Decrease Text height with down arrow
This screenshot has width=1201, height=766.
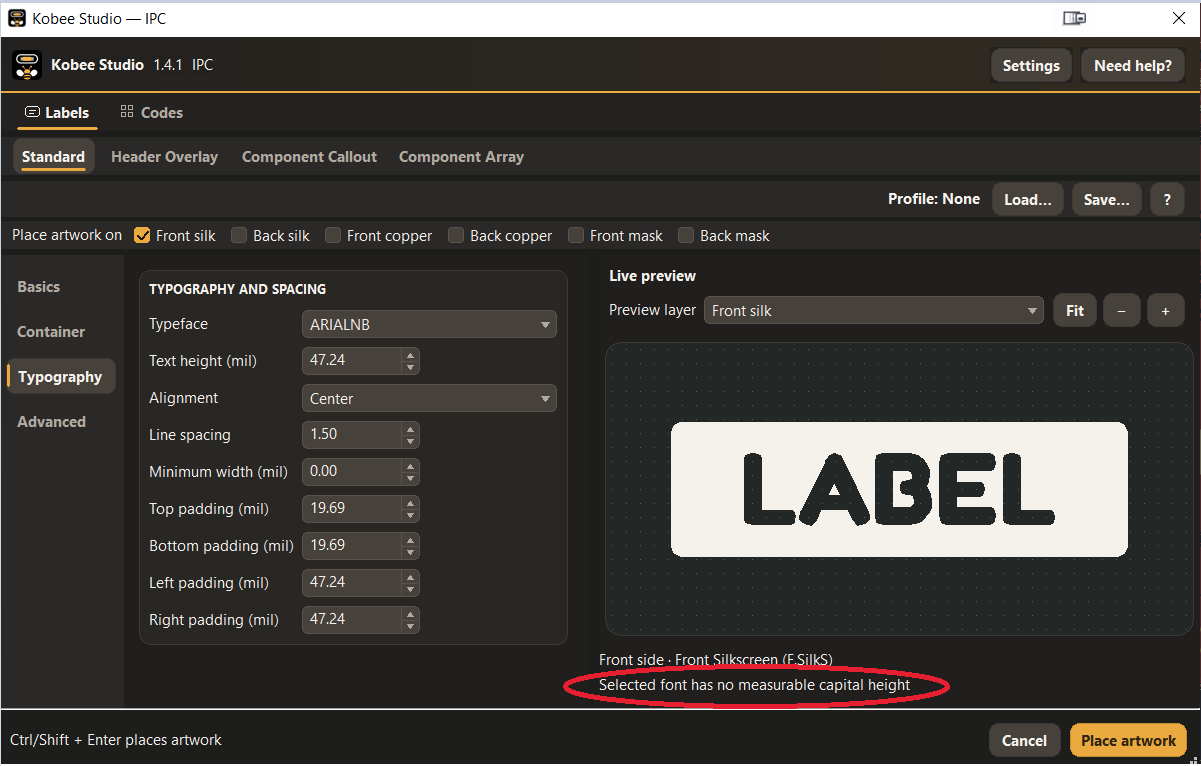coord(410,367)
